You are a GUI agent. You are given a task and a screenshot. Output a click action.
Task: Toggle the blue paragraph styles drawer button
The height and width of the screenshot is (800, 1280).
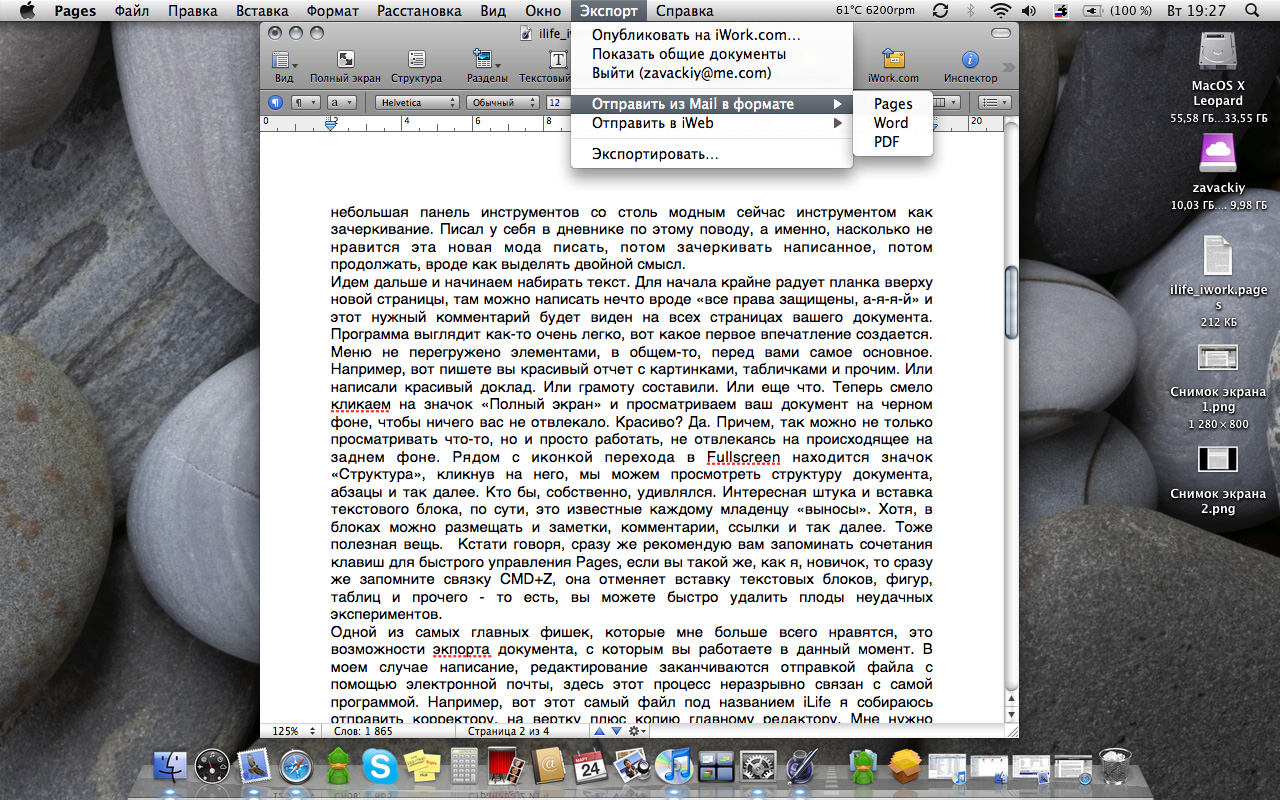pos(275,102)
